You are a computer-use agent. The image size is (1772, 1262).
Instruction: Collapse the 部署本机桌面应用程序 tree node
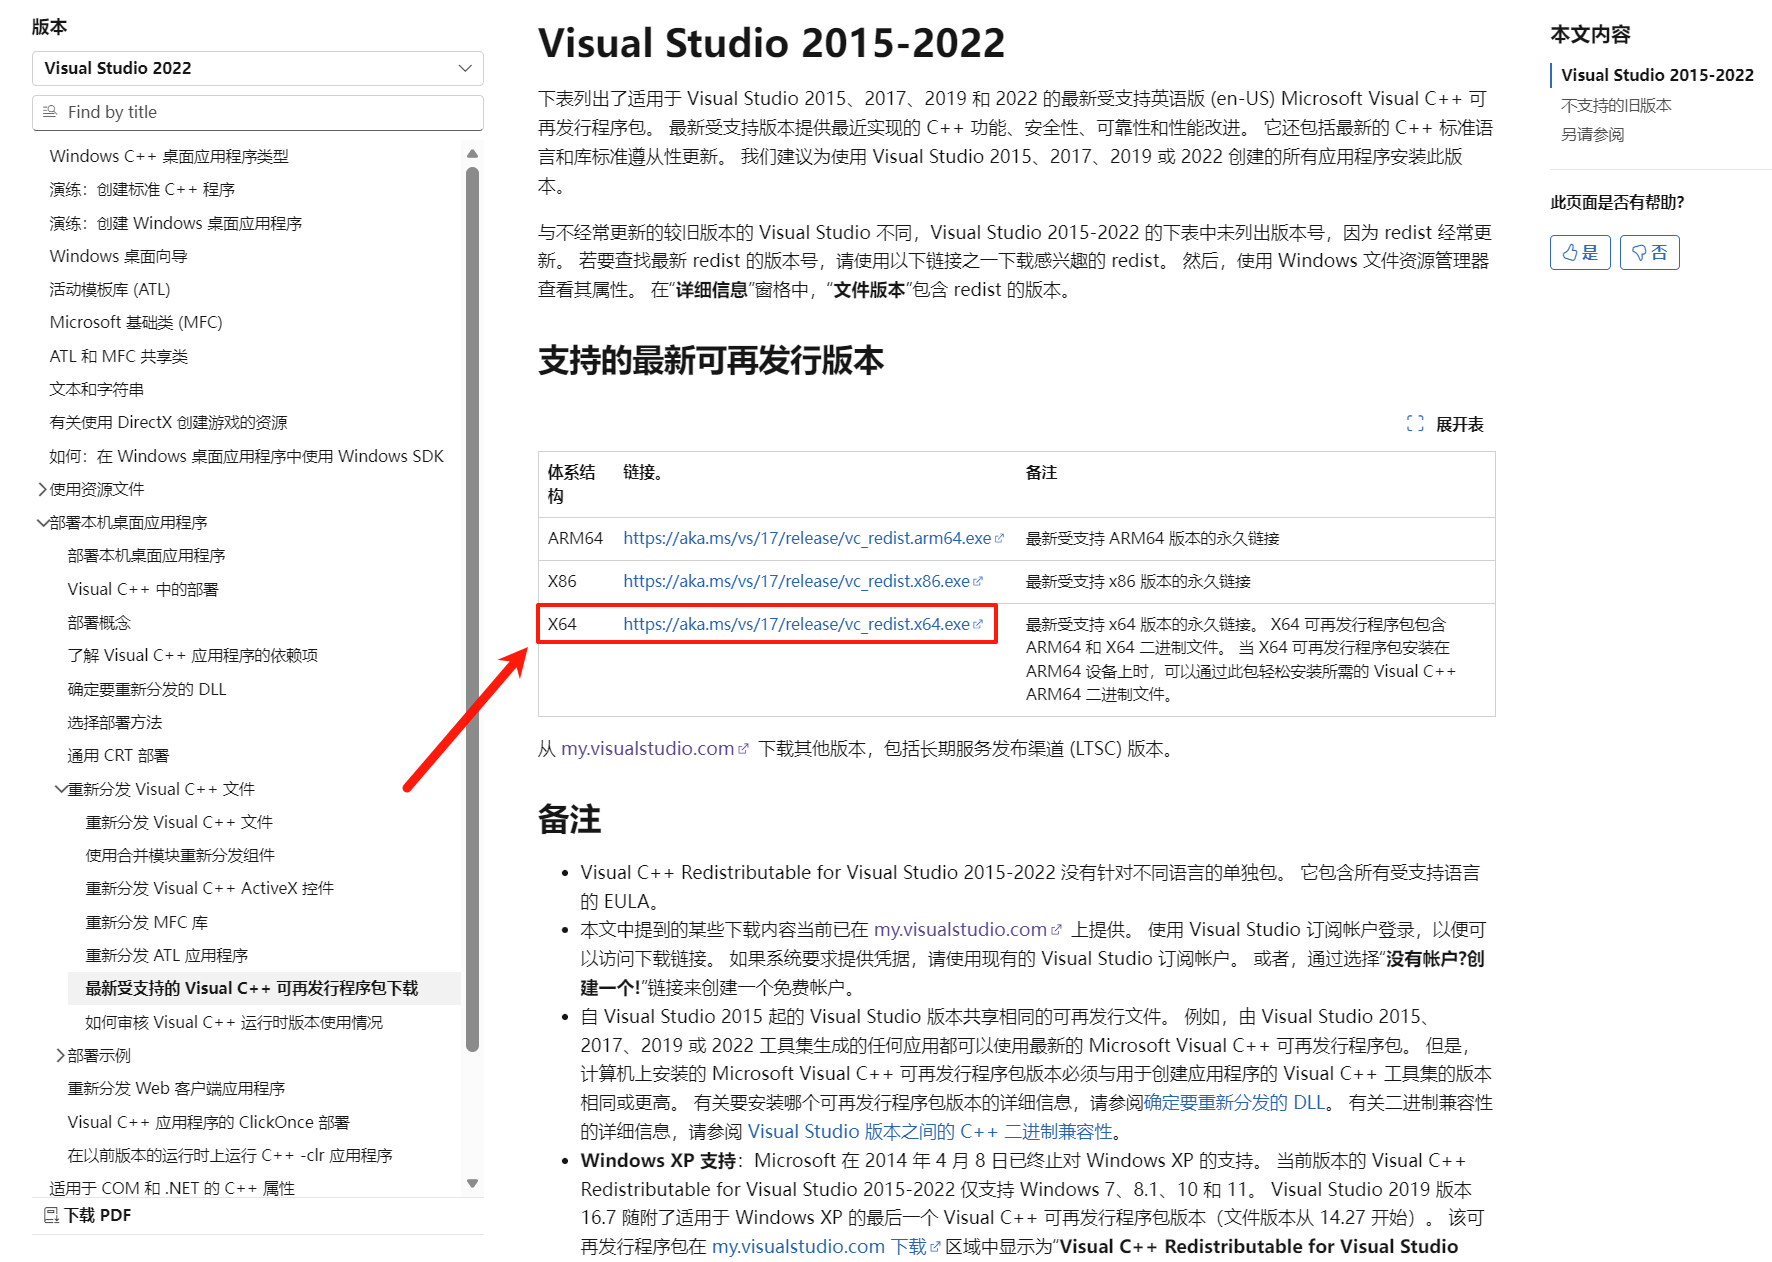43,523
